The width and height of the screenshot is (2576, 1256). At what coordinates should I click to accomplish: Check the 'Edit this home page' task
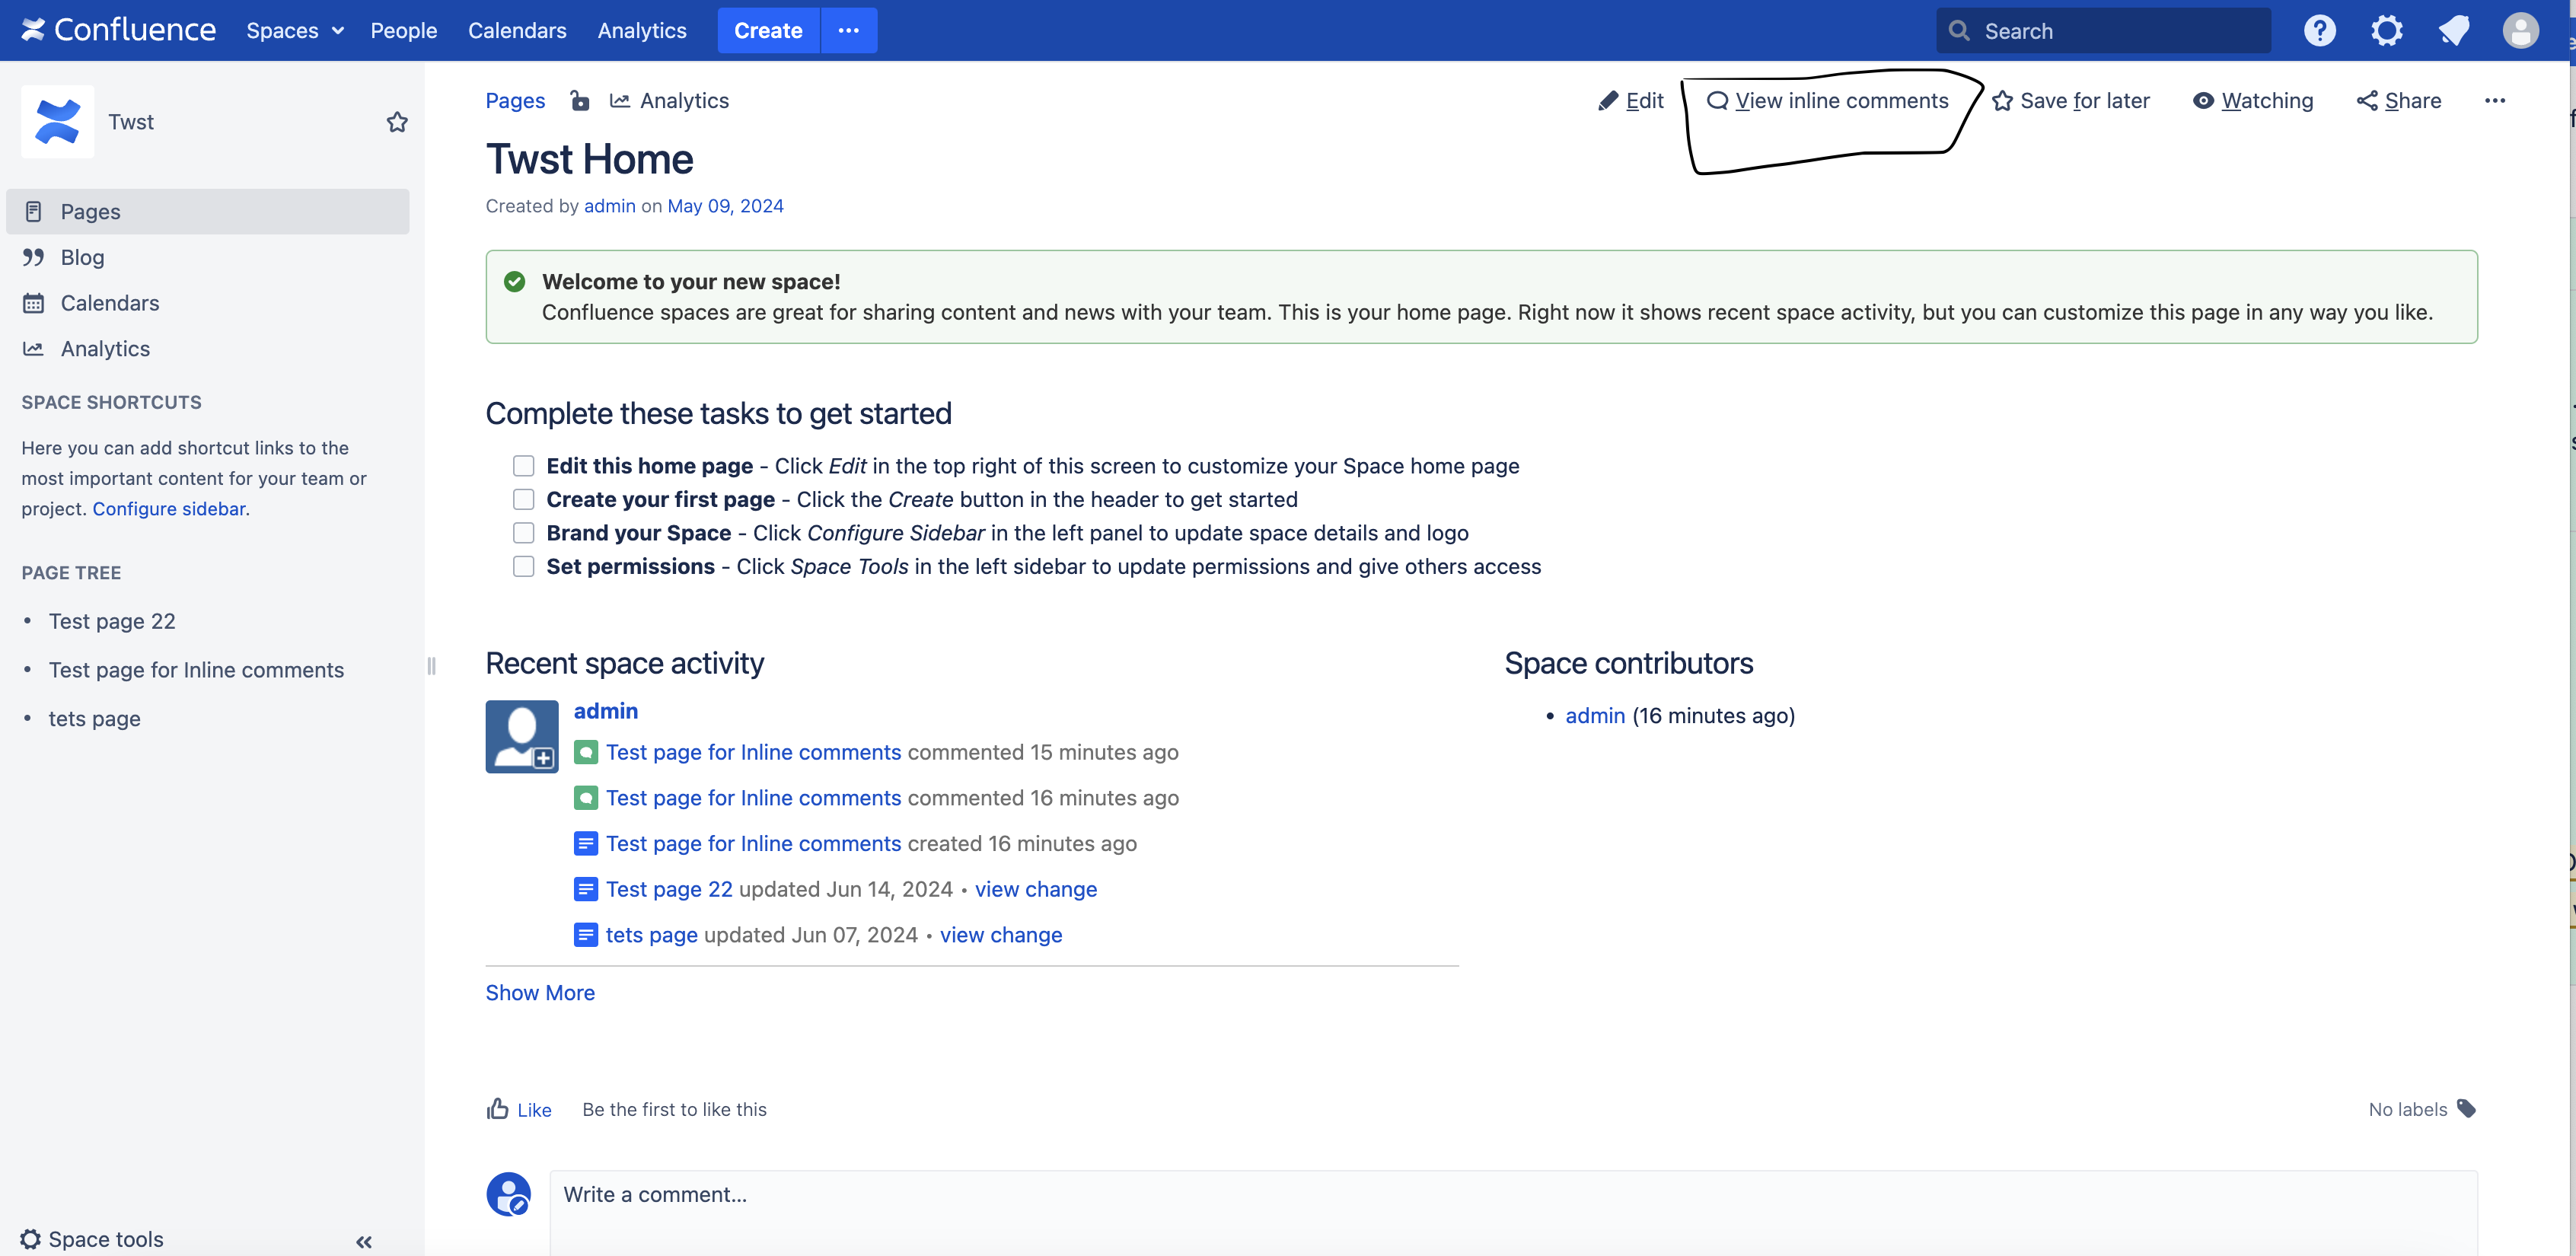pyautogui.click(x=523, y=466)
